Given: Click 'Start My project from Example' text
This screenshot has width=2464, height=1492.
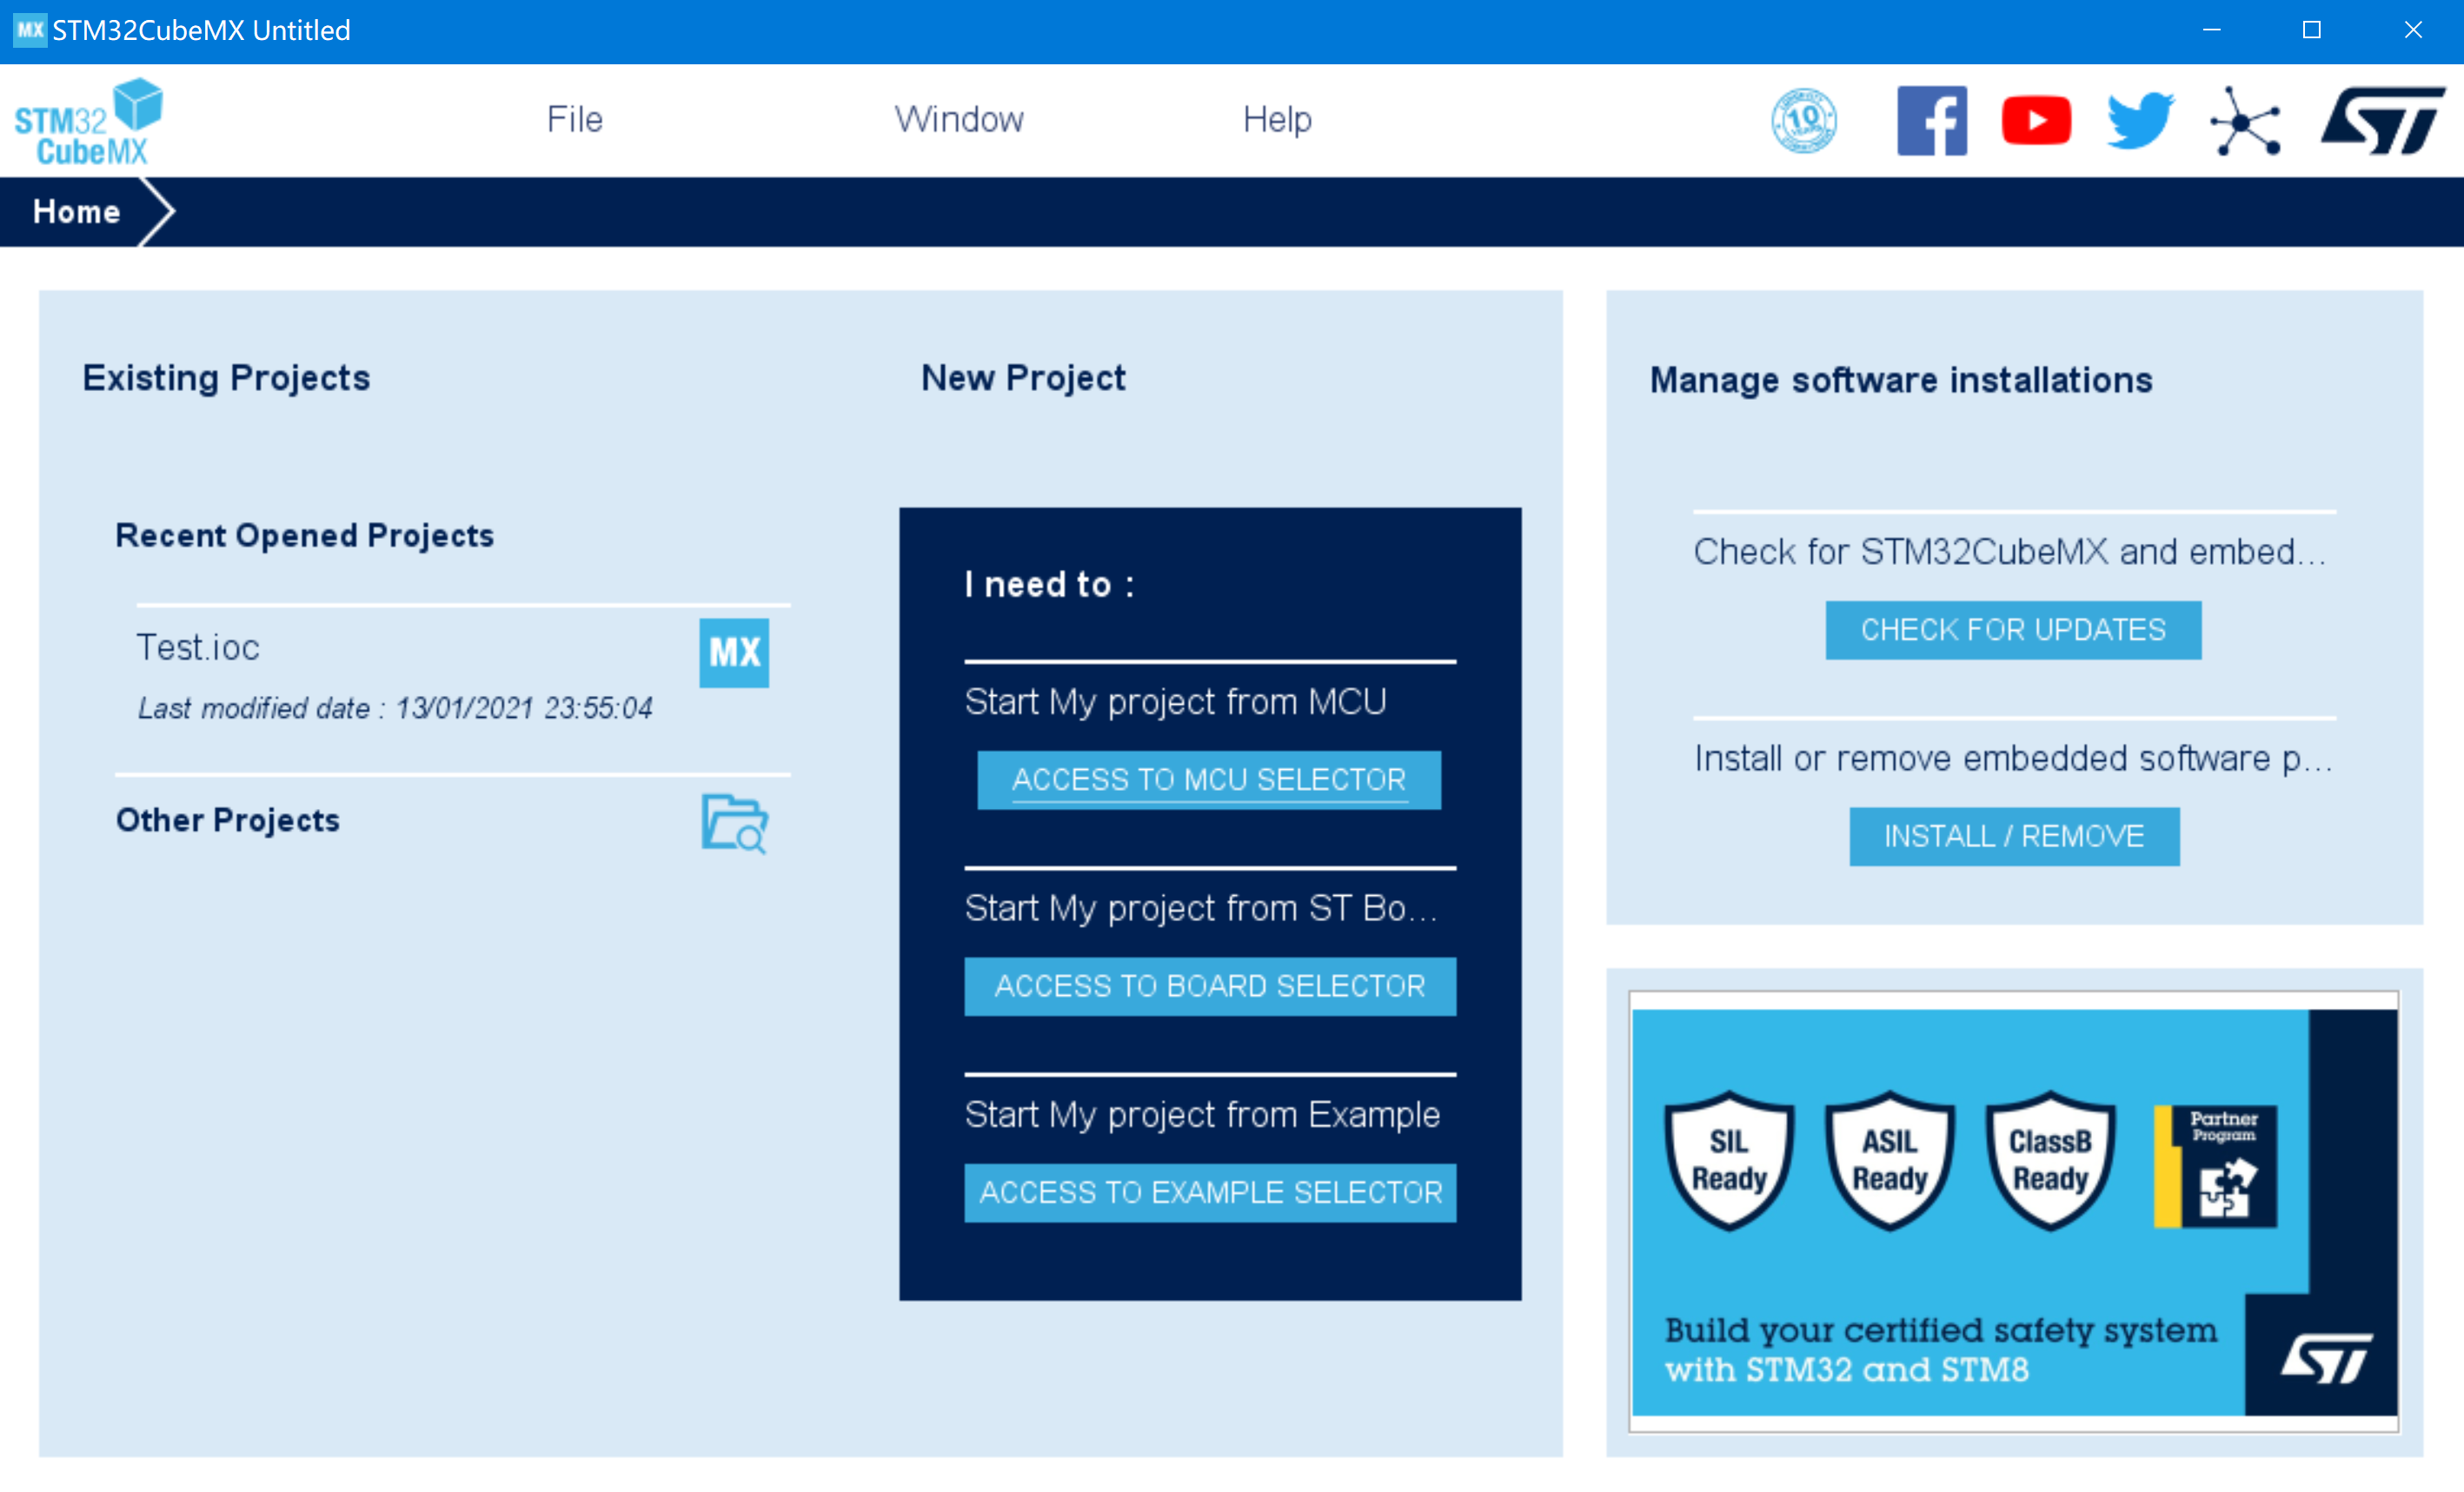Looking at the screenshot, I should tap(1202, 1114).
